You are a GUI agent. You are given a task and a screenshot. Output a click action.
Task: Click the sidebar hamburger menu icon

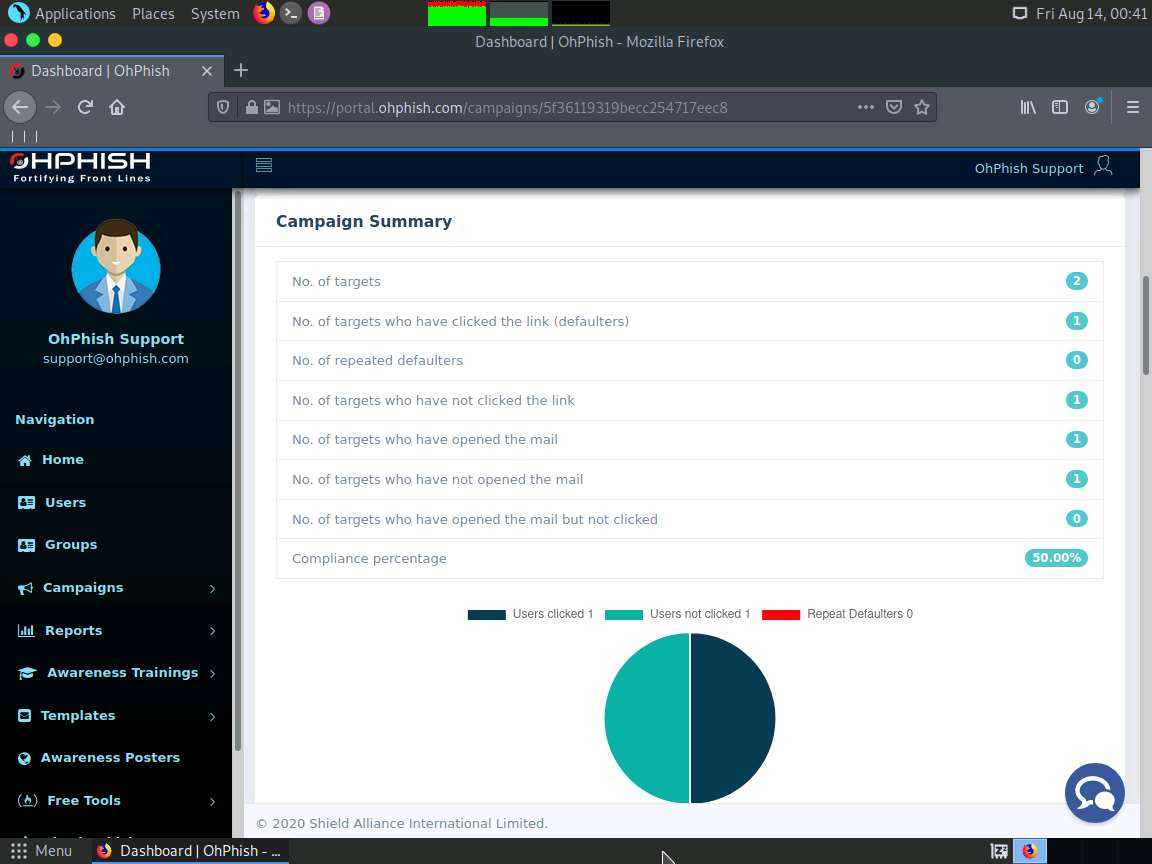click(264, 165)
